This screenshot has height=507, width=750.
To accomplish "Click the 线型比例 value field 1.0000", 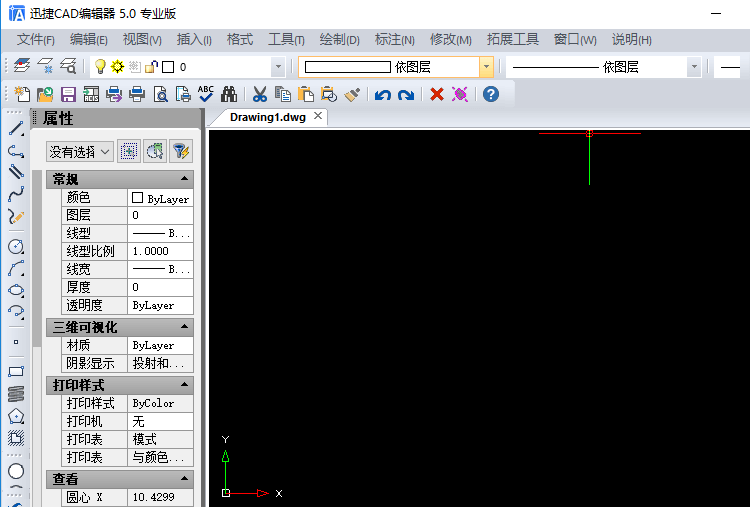I will 160,251.
